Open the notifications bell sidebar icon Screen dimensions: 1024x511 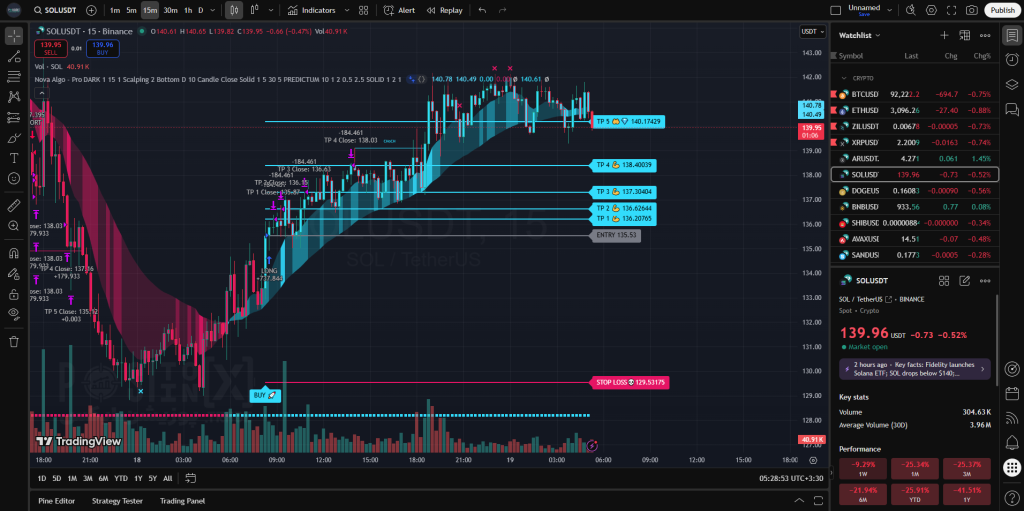(1012, 442)
